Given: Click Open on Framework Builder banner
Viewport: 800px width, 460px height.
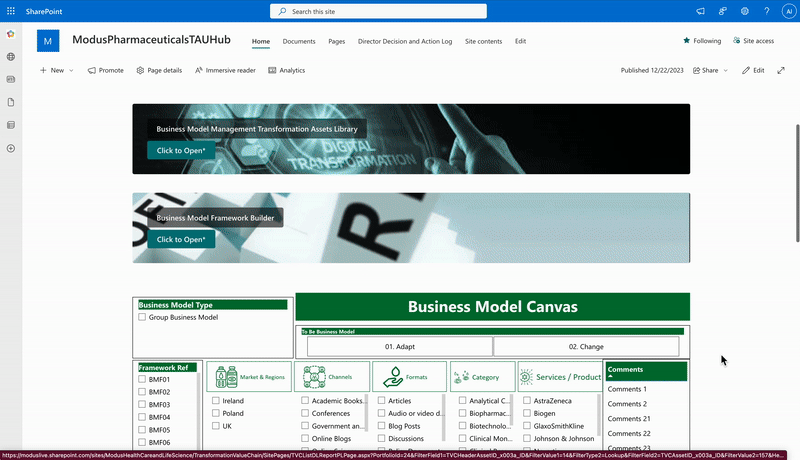Looking at the screenshot, I should point(181,239).
